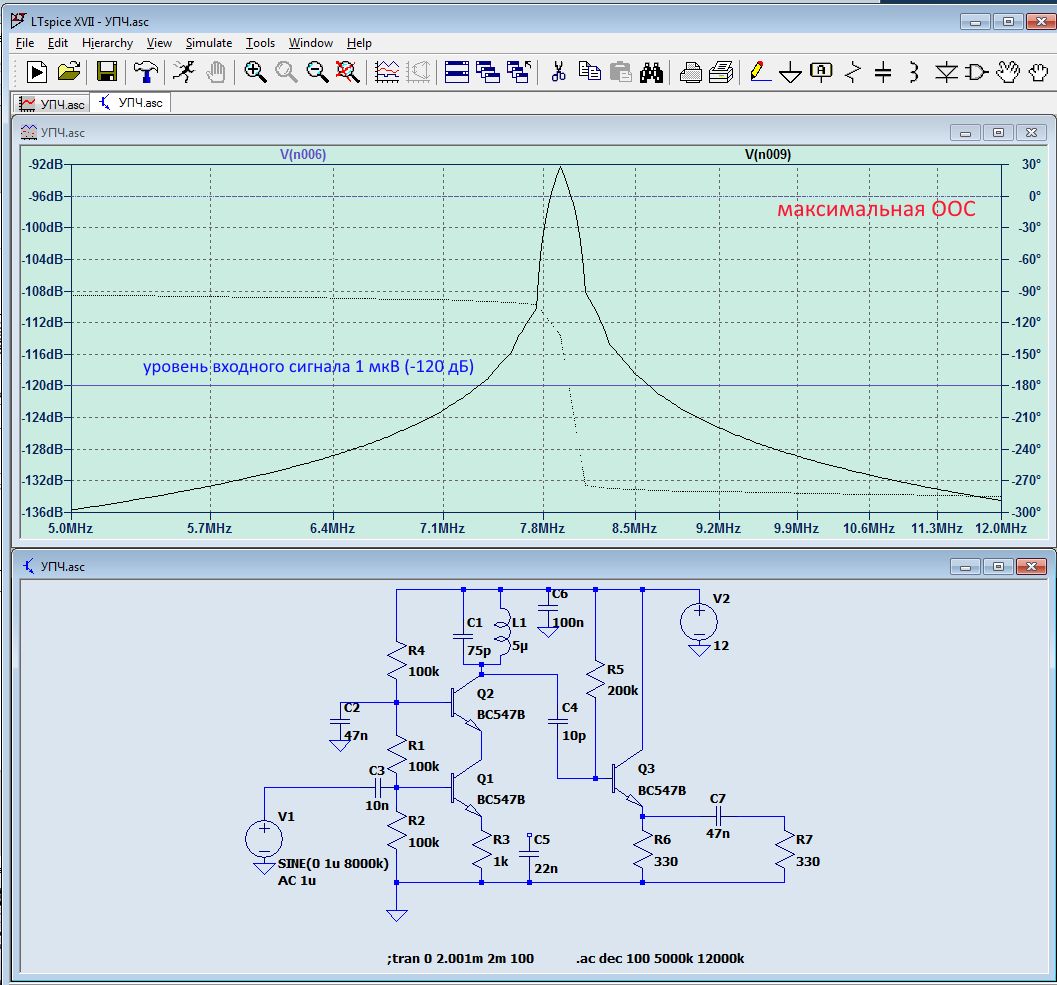Open the Hierarchy menu
The height and width of the screenshot is (985, 1057).
pos(107,42)
